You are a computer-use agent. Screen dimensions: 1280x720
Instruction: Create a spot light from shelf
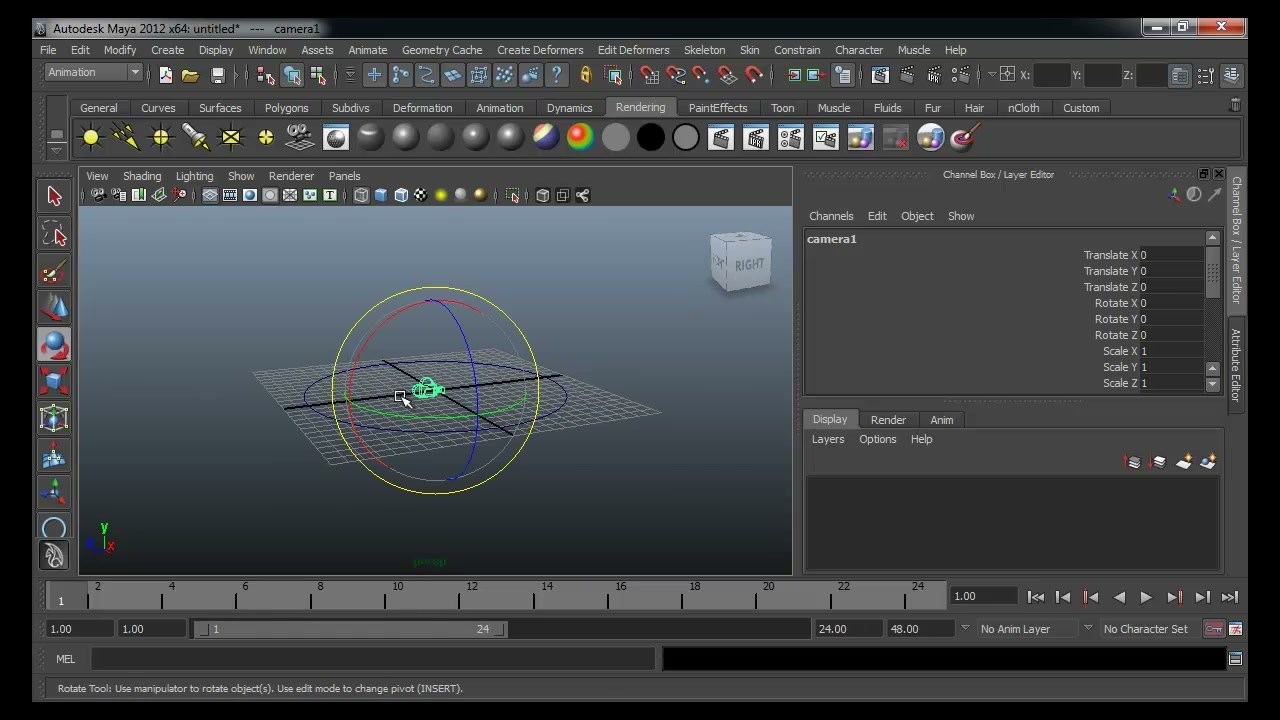(196, 138)
